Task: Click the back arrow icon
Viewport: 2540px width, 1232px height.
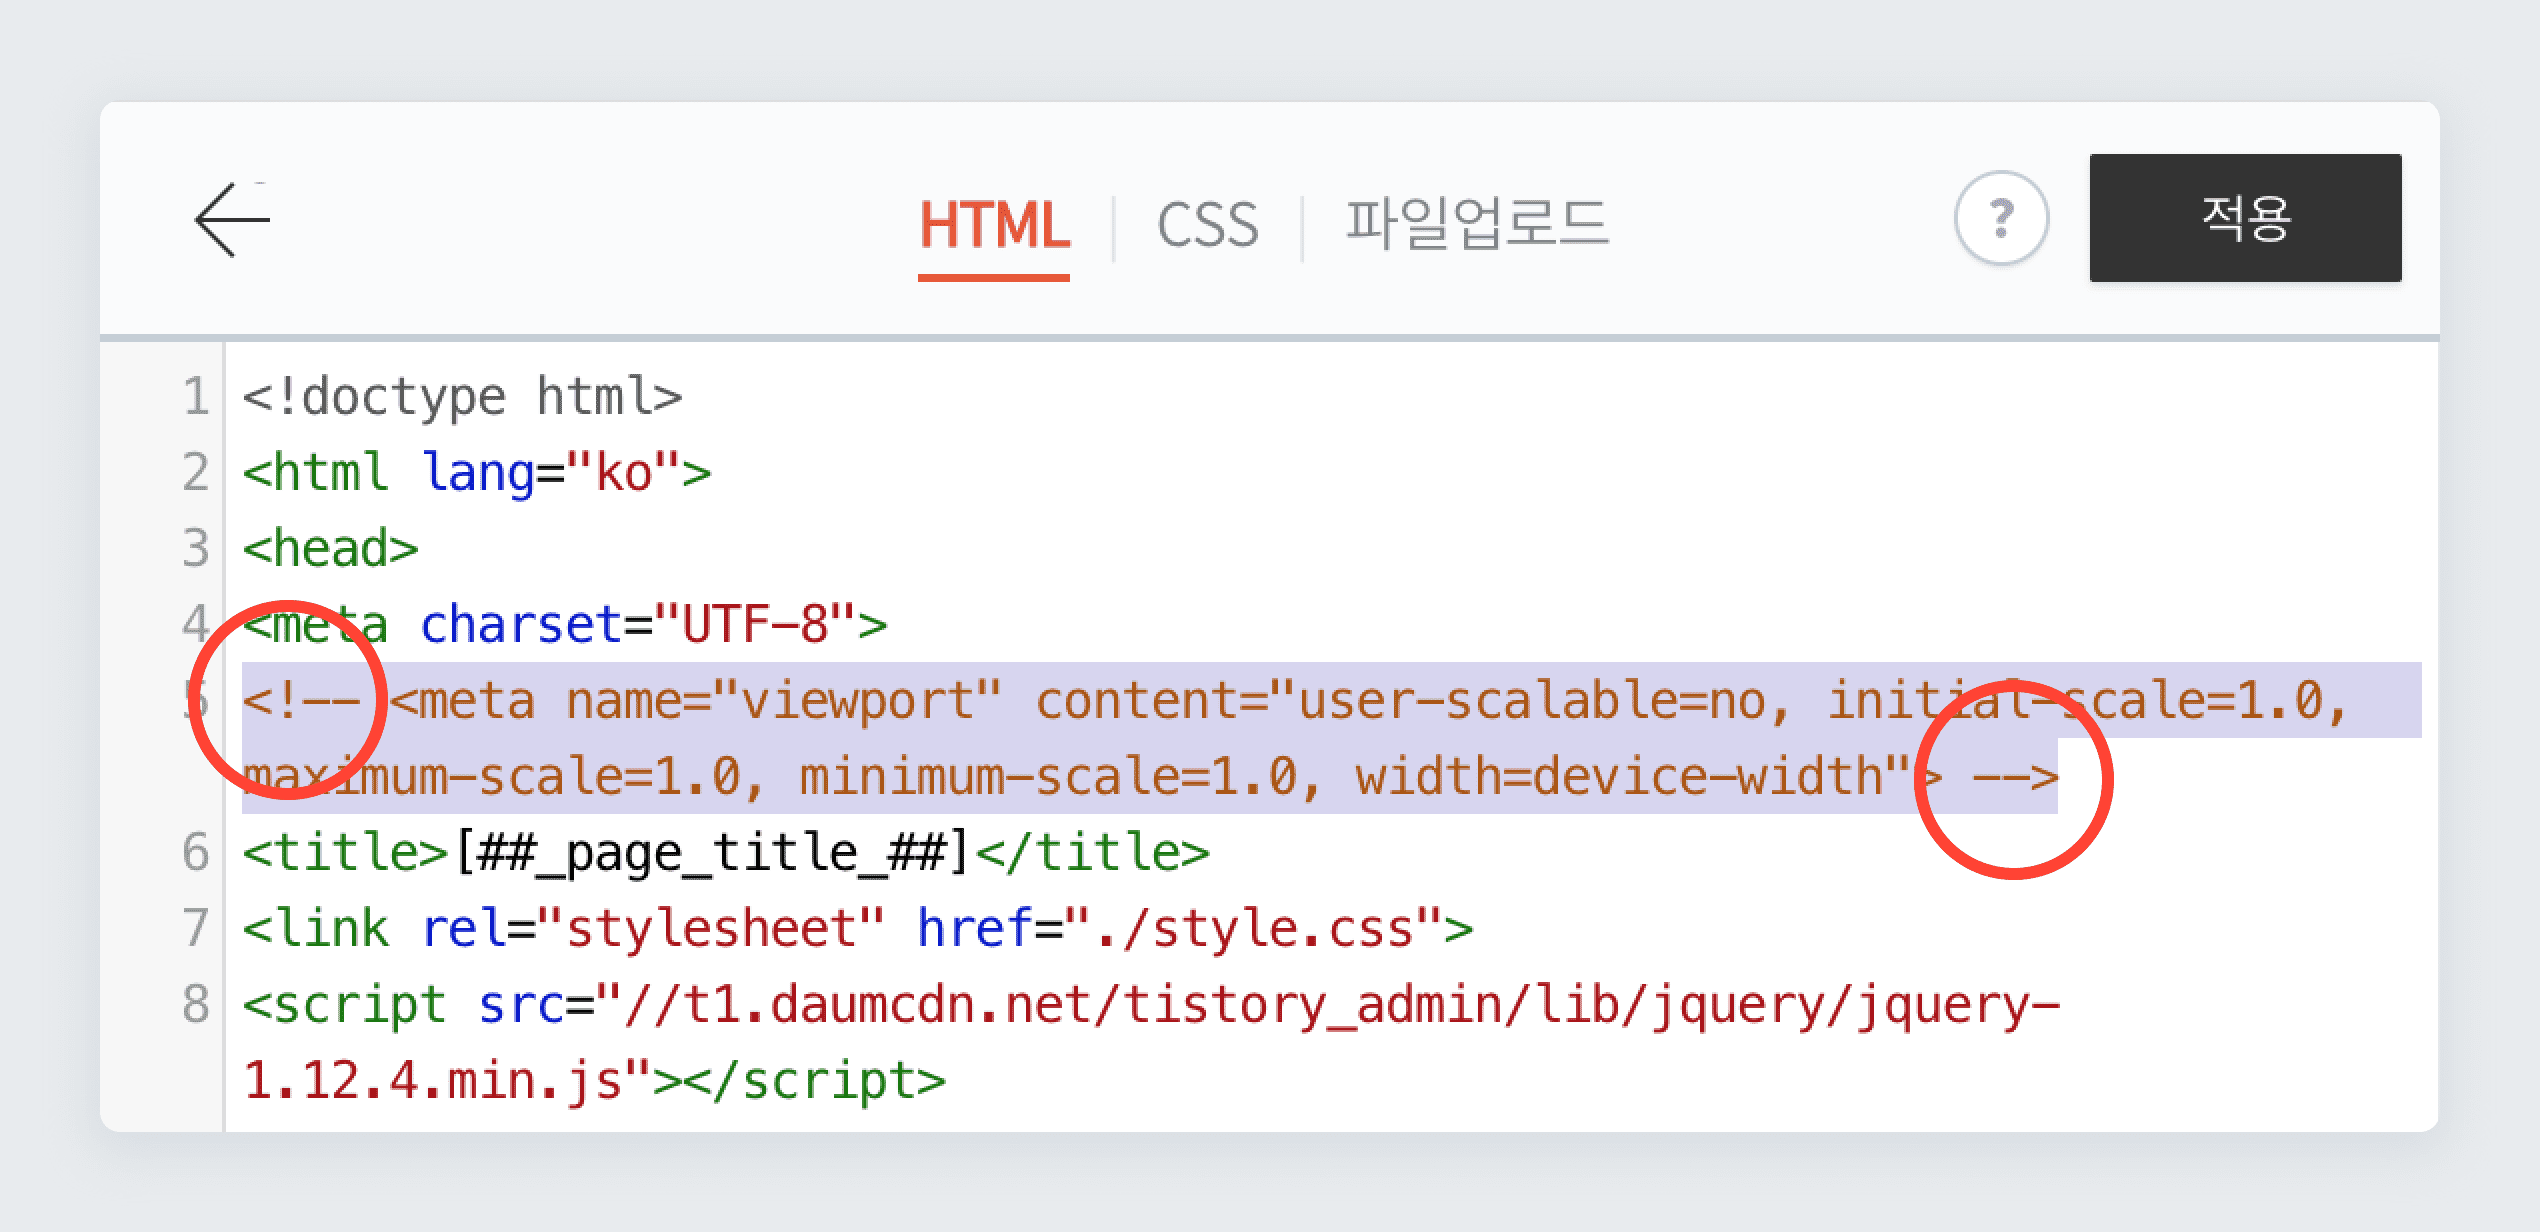Action: [x=231, y=220]
